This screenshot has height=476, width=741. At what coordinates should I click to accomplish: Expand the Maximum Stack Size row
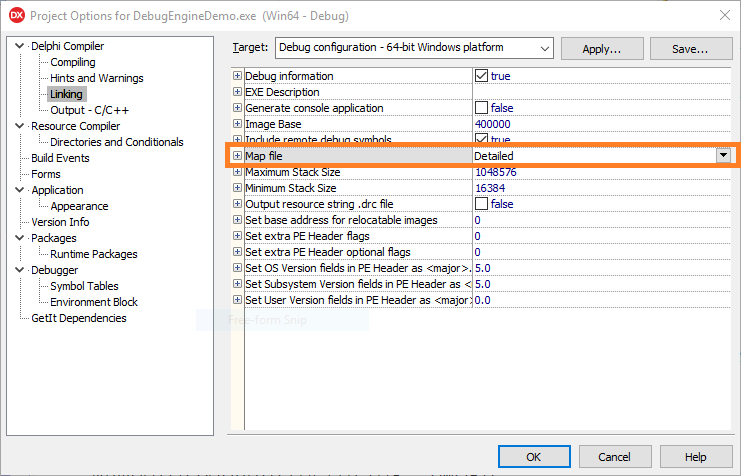pyautogui.click(x=237, y=172)
